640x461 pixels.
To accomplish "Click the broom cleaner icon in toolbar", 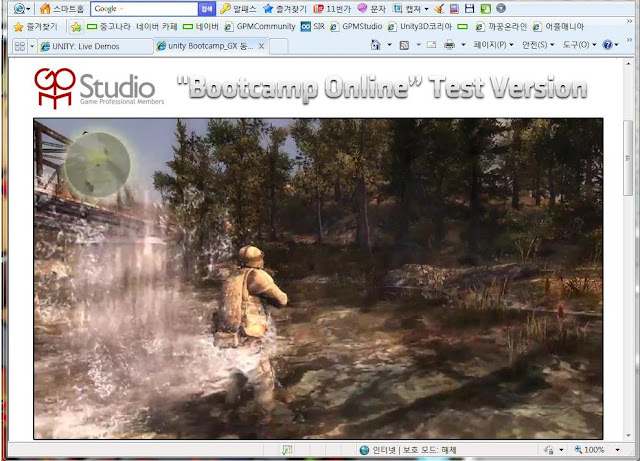I will click(x=439, y=8).
